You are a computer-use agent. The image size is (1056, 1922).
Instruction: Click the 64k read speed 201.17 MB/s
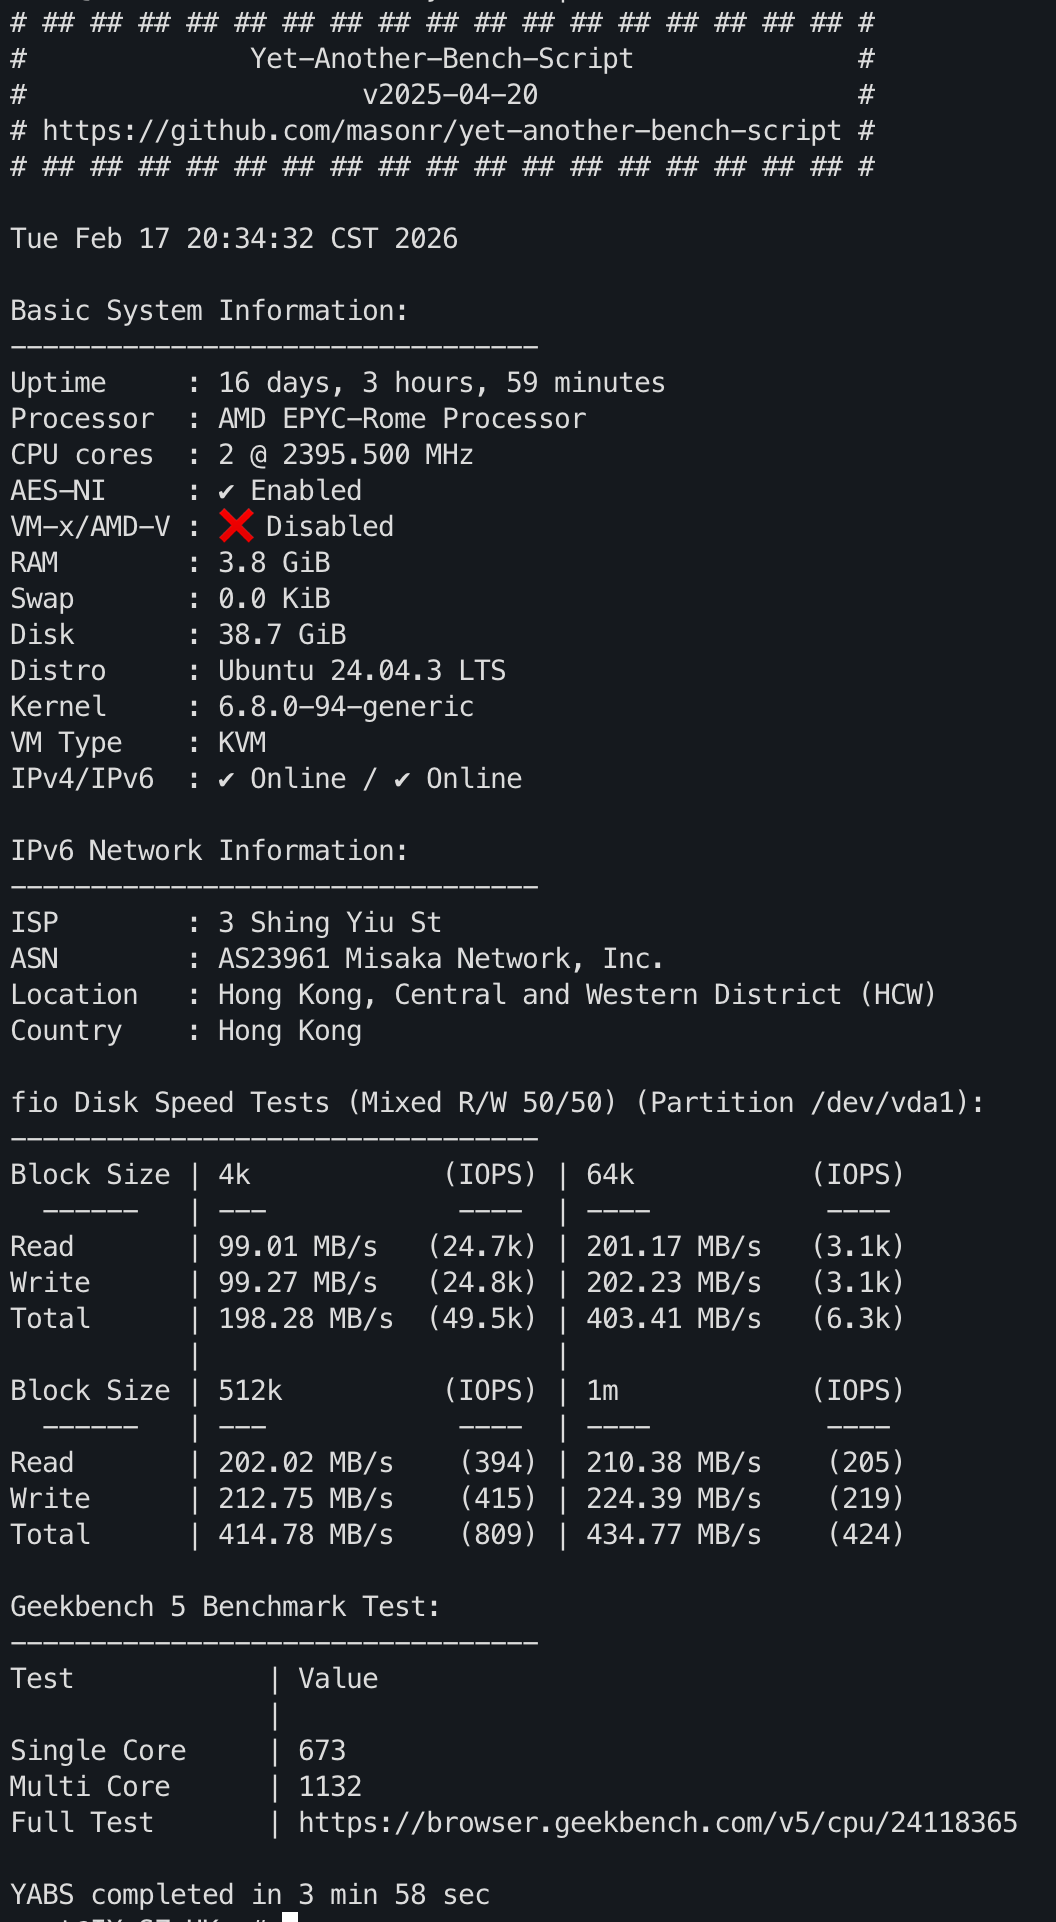(x=673, y=1247)
